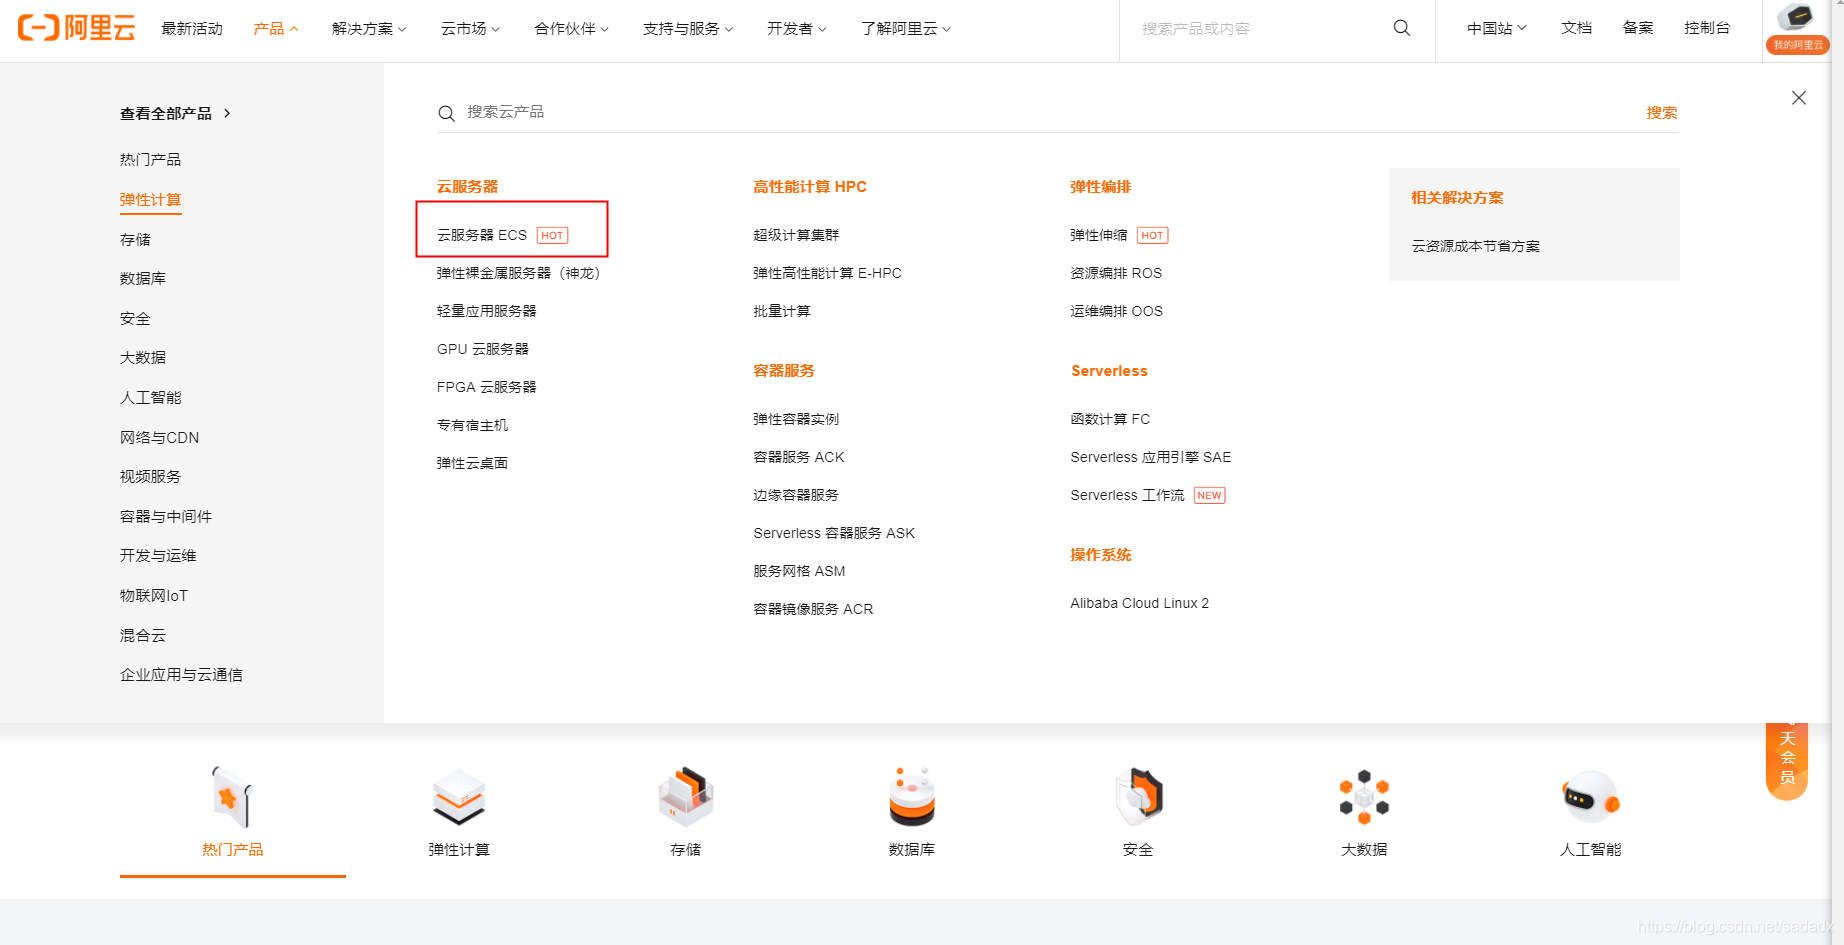Open 弹性高性能计算 E-HPC link
The width and height of the screenshot is (1844, 945).
coord(827,273)
